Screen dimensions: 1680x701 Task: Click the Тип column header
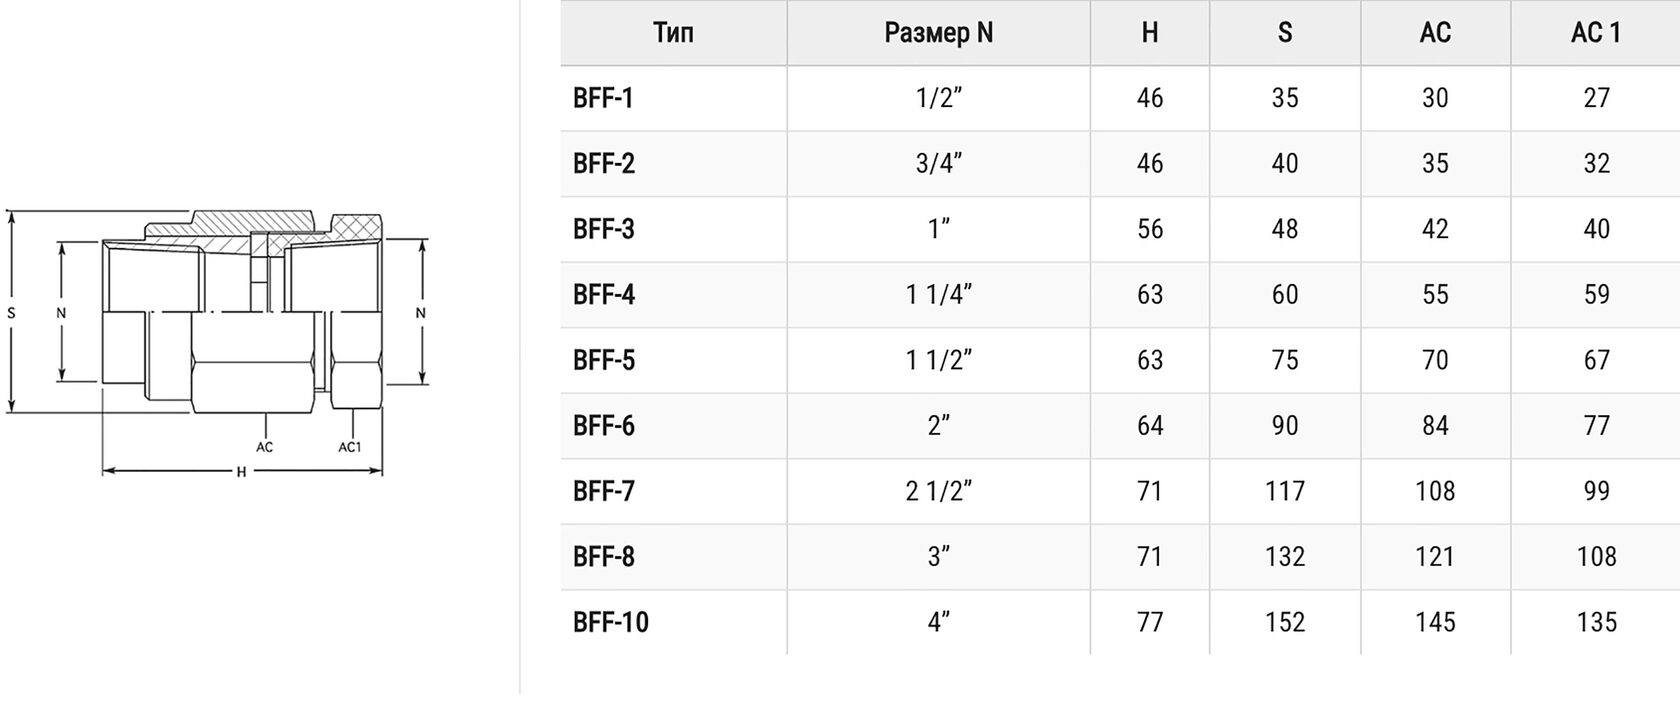[x=673, y=33]
